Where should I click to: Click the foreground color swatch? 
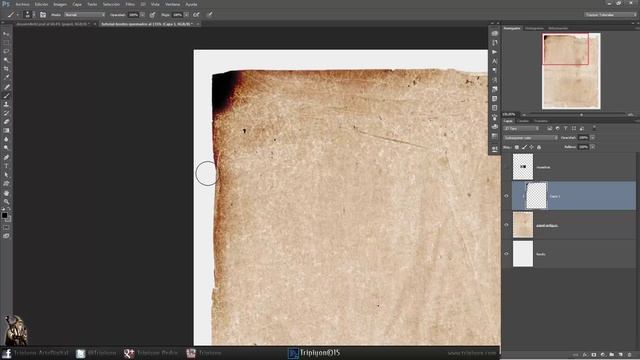point(4,215)
